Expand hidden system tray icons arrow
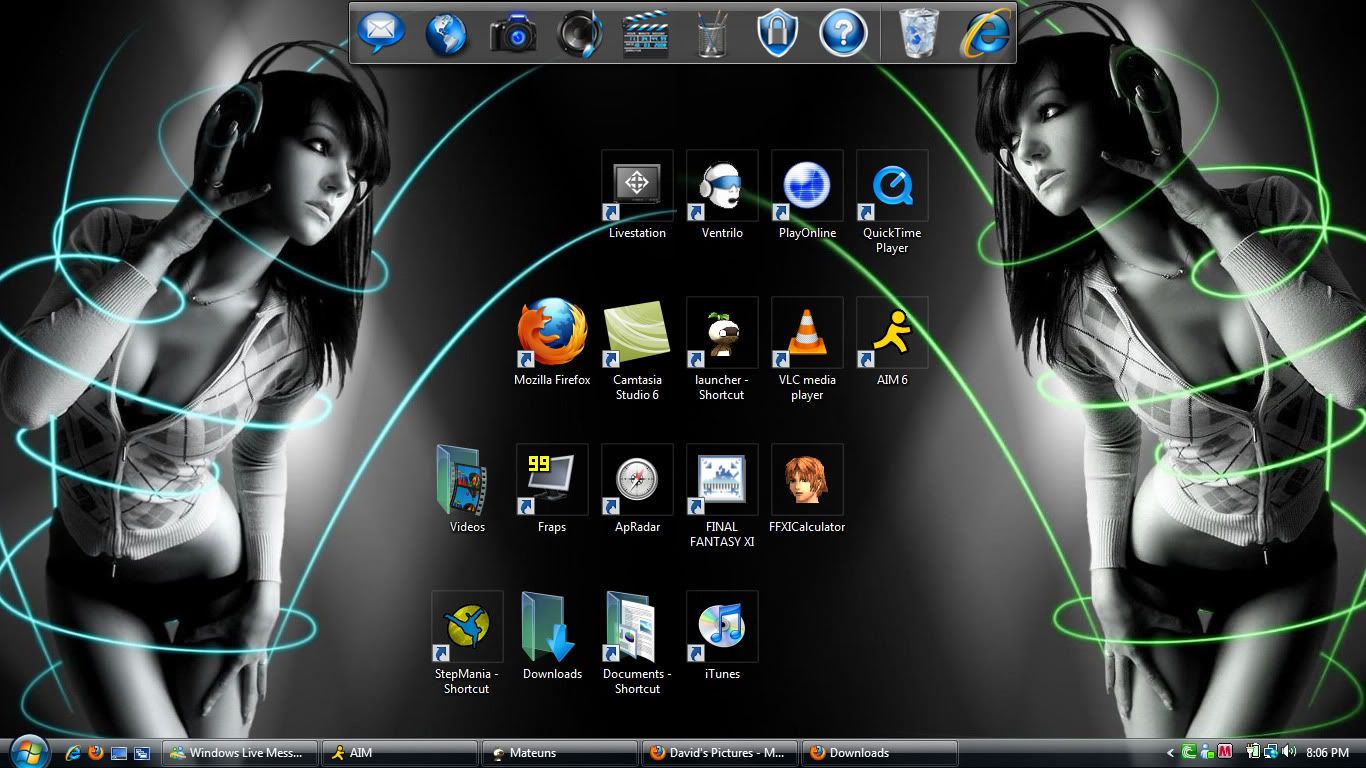Screen dimensions: 1366x768 (1171, 752)
